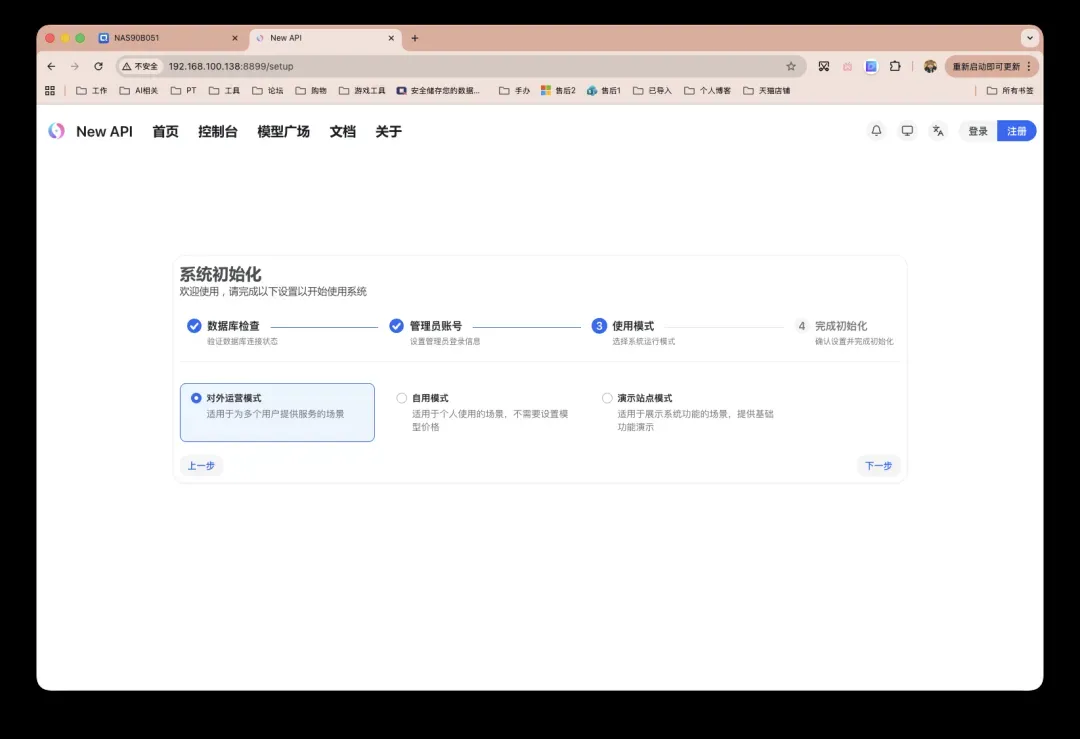Choose the 演示站点模式 radio option
The image size is (1080, 739).
pos(607,398)
